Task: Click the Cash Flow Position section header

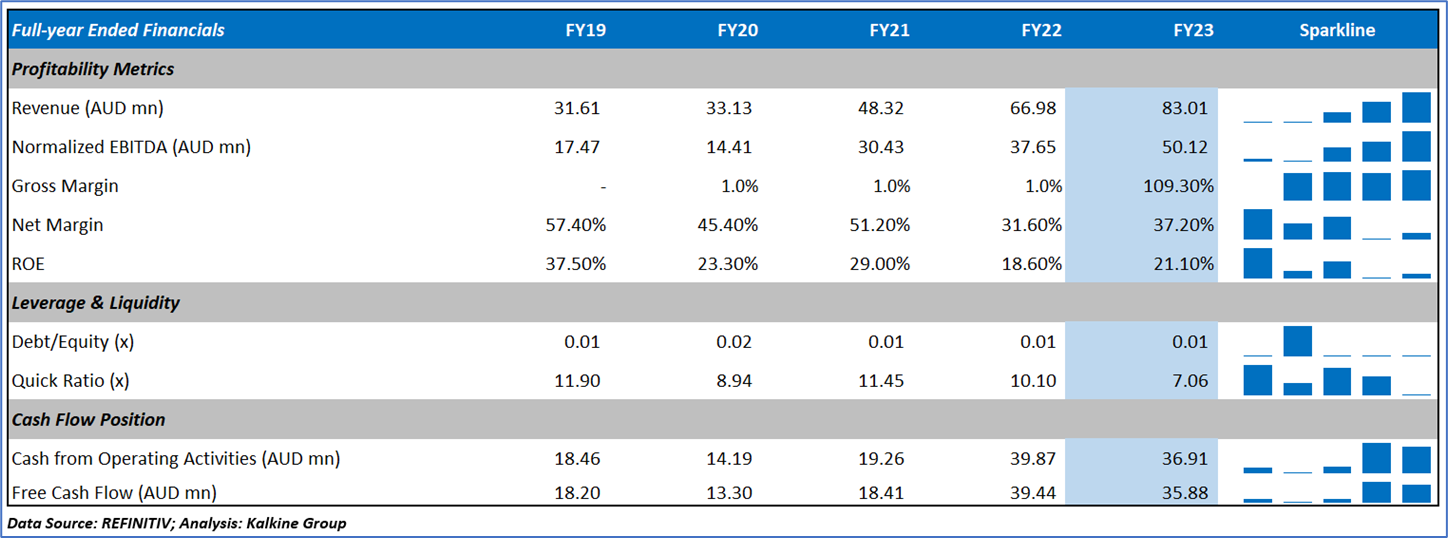Action: point(89,420)
